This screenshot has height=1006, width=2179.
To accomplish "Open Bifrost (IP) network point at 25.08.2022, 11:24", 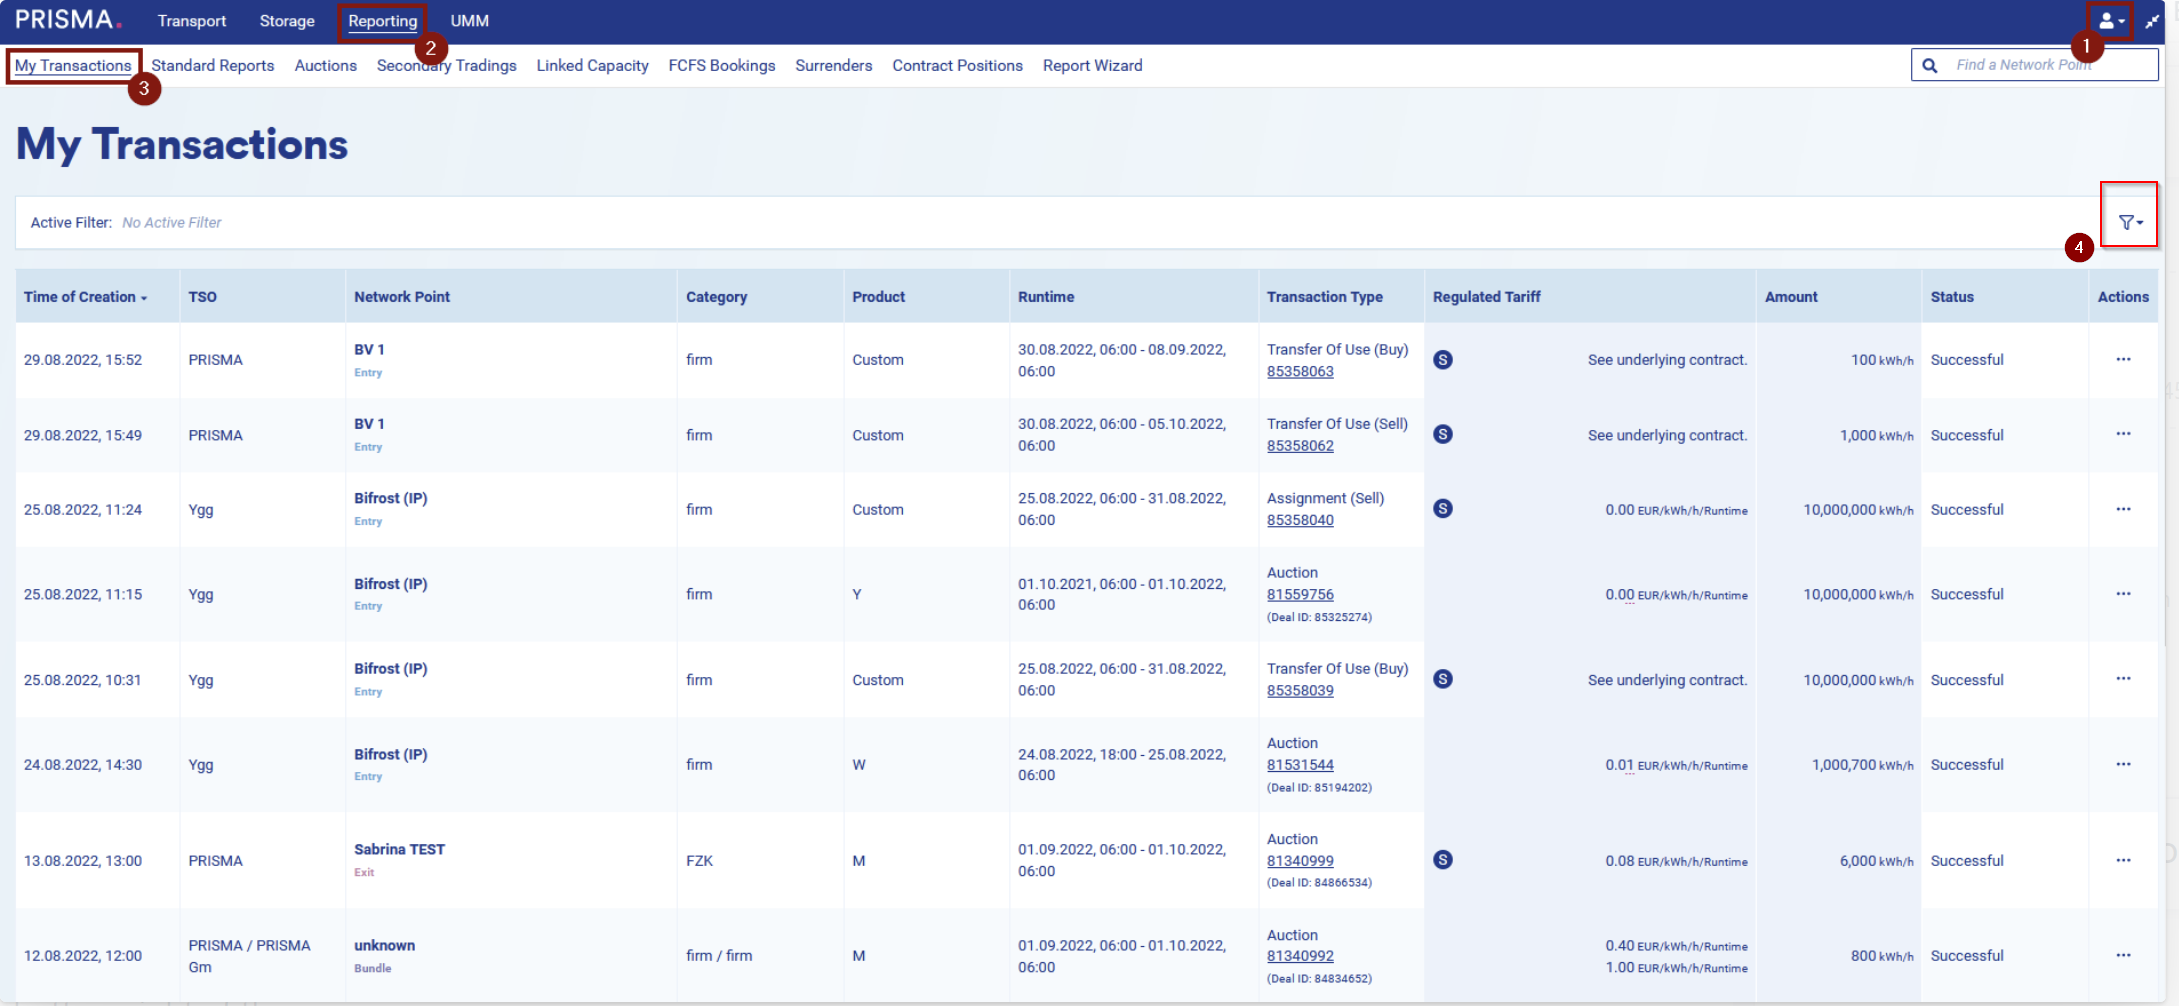I will 390,498.
